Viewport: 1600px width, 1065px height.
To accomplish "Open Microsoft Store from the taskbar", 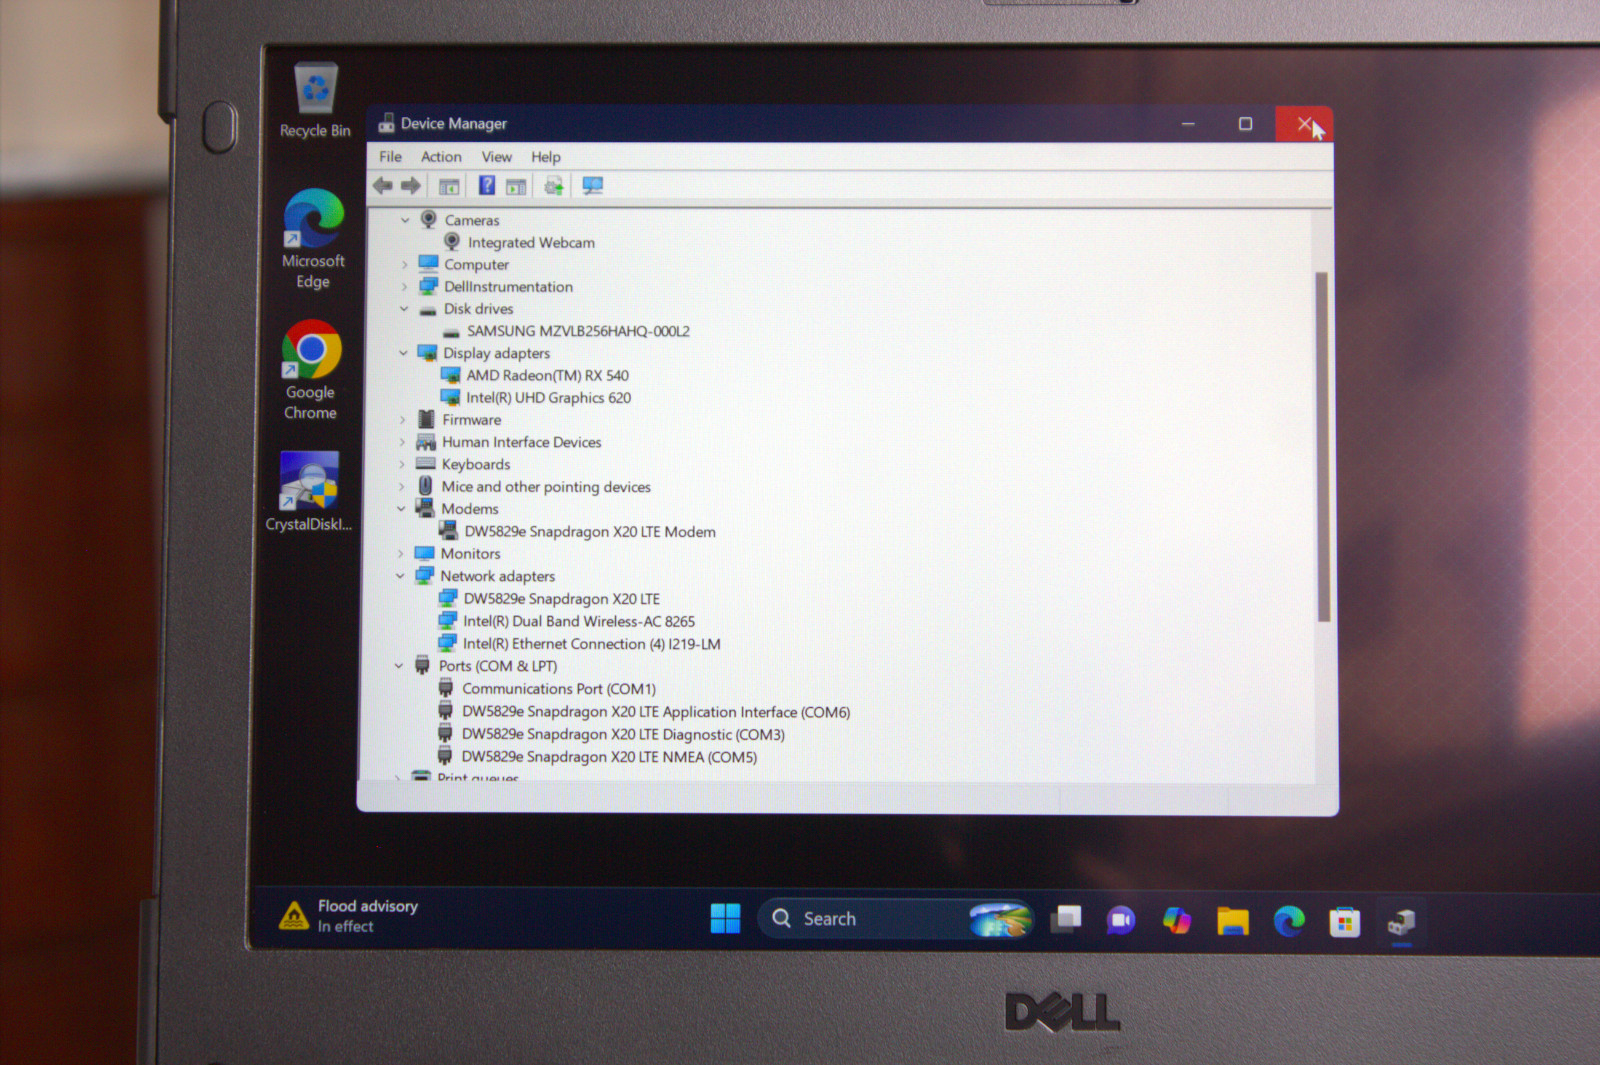I will [1345, 922].
